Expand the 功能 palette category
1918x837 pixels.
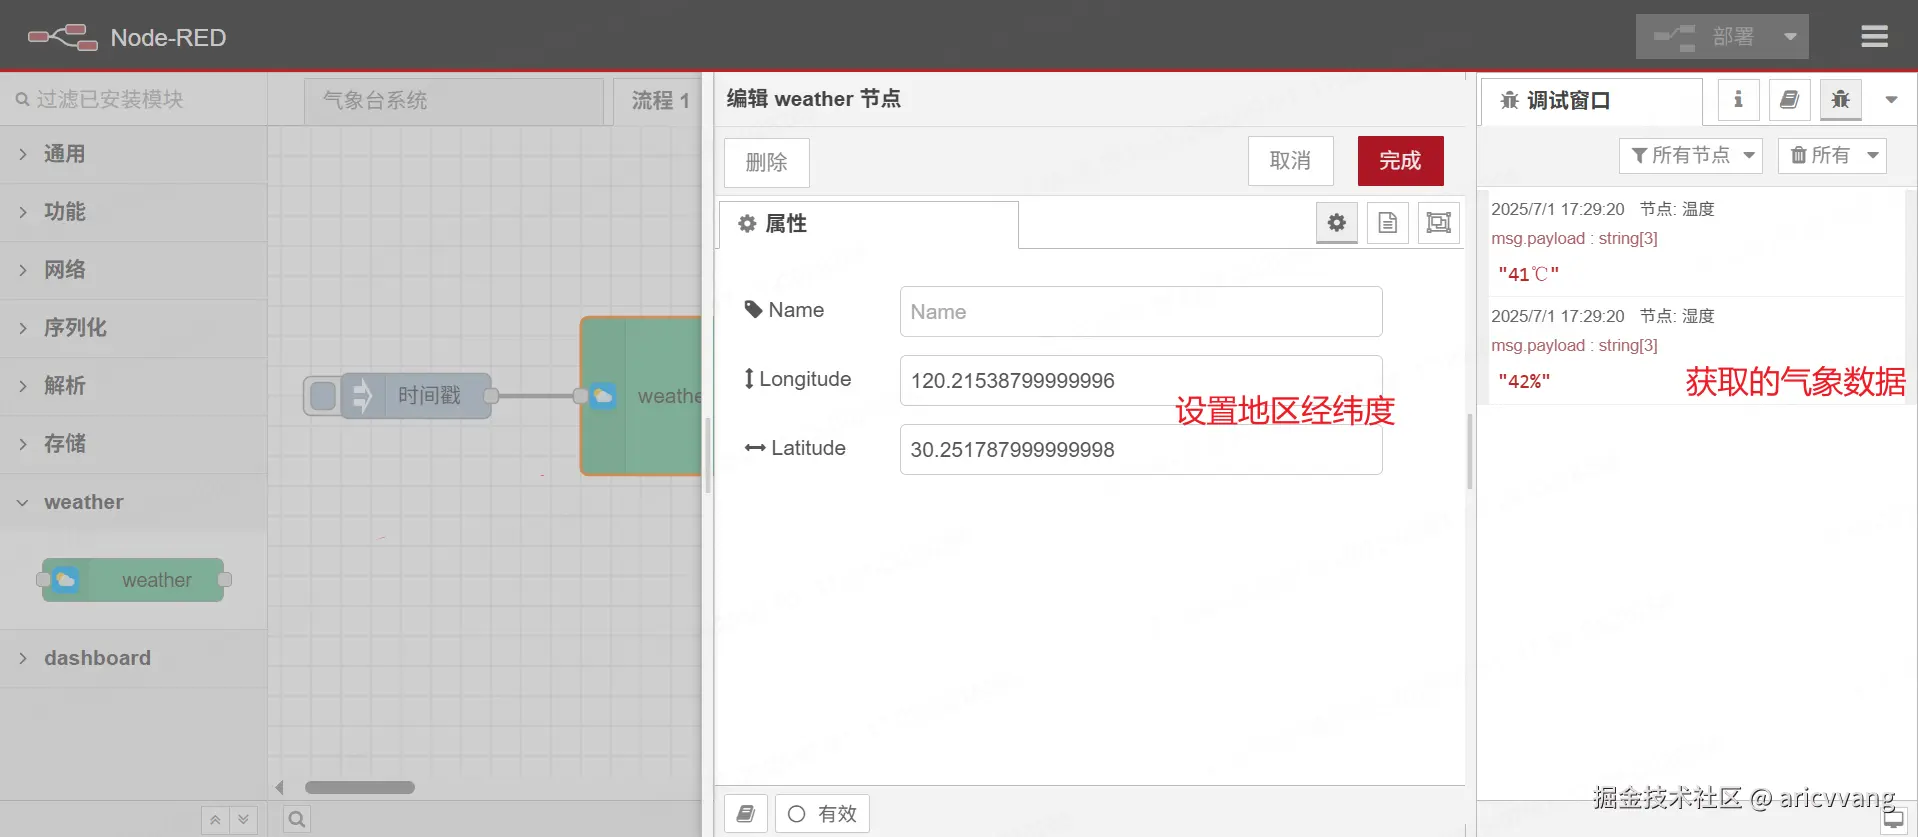(133, 212)
